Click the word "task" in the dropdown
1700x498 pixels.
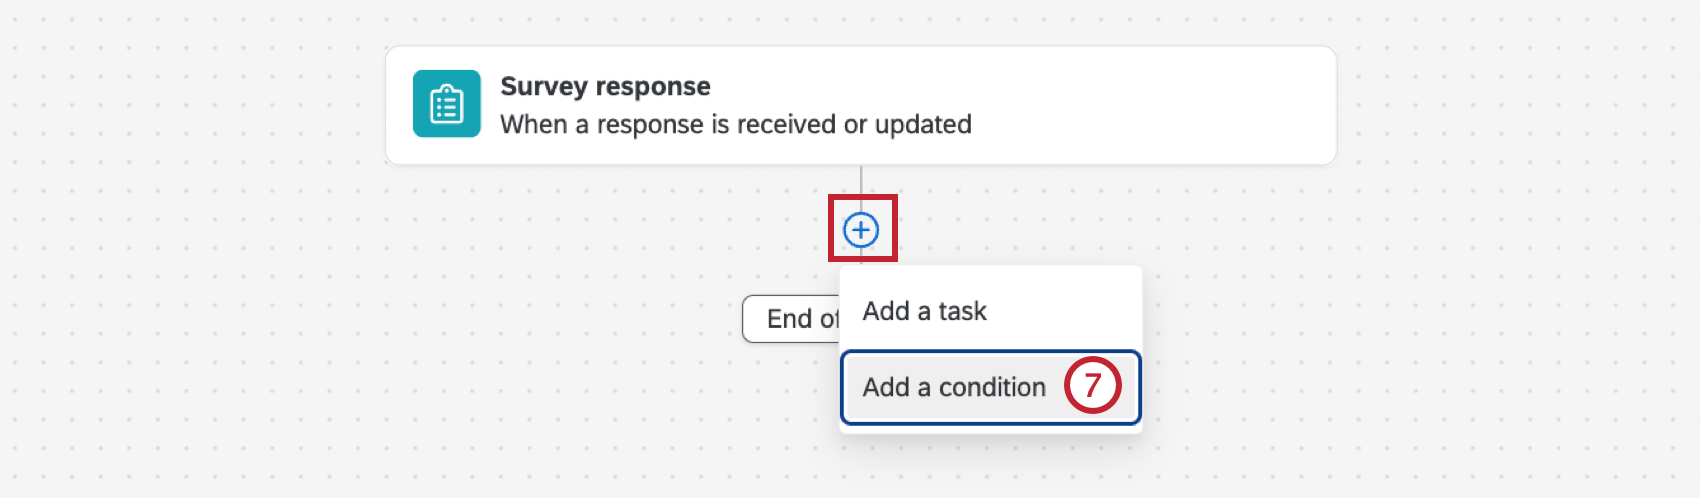(962, 311)
